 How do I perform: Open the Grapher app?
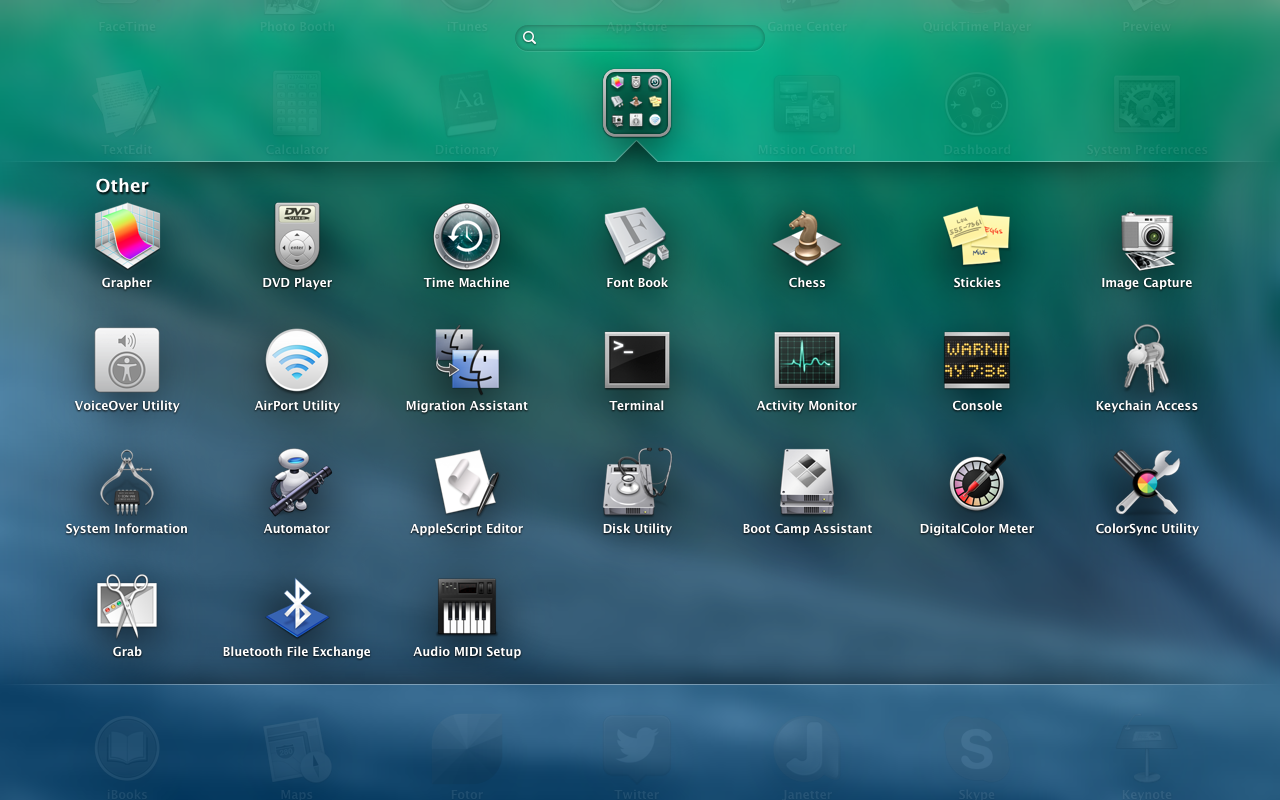pyautogui.click(x=127, y=237)
